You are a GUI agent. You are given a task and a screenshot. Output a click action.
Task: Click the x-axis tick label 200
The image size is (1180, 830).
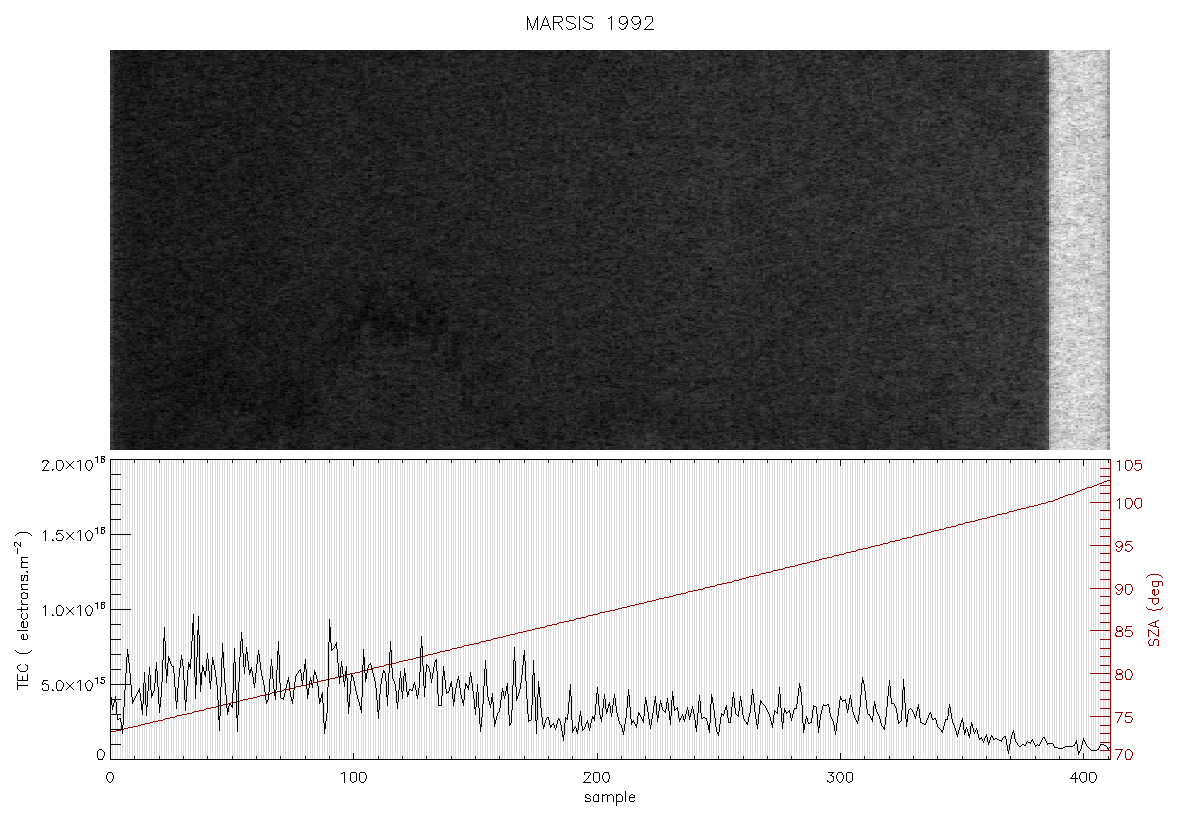tap(597, 777)
